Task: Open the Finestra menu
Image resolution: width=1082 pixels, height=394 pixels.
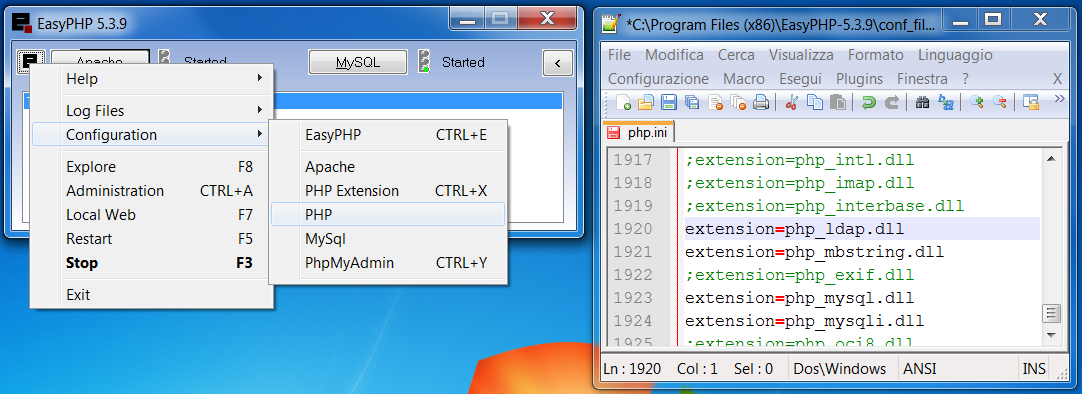Action: pos(922,79)
